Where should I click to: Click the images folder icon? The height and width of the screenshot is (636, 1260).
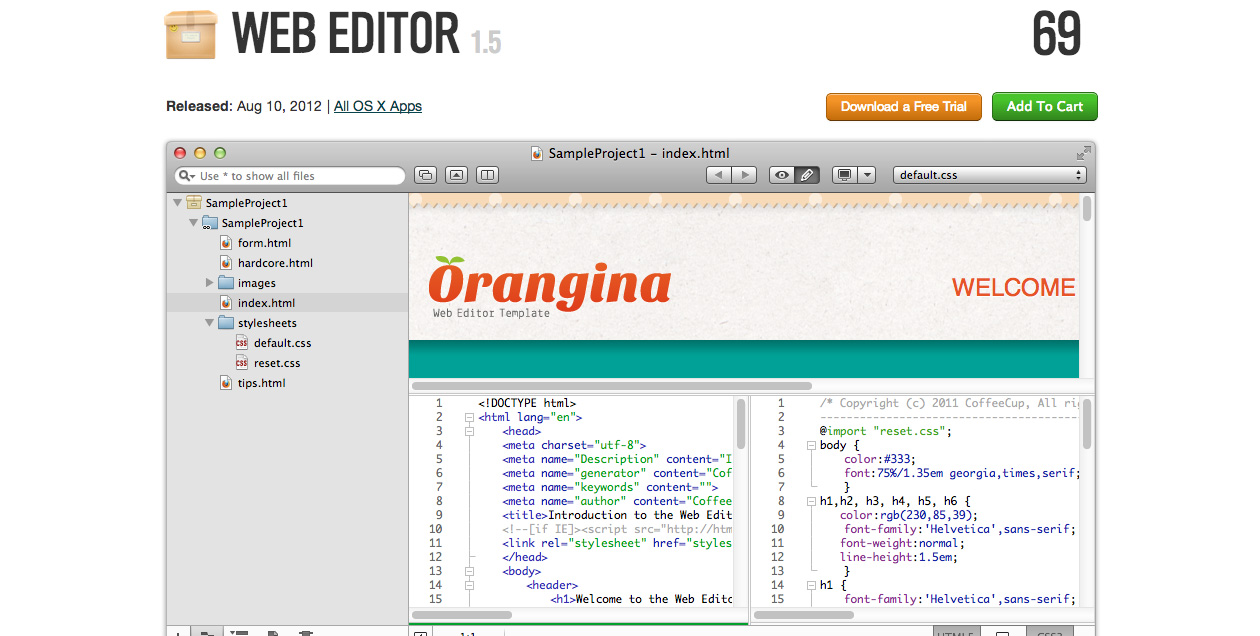(226, 283)
